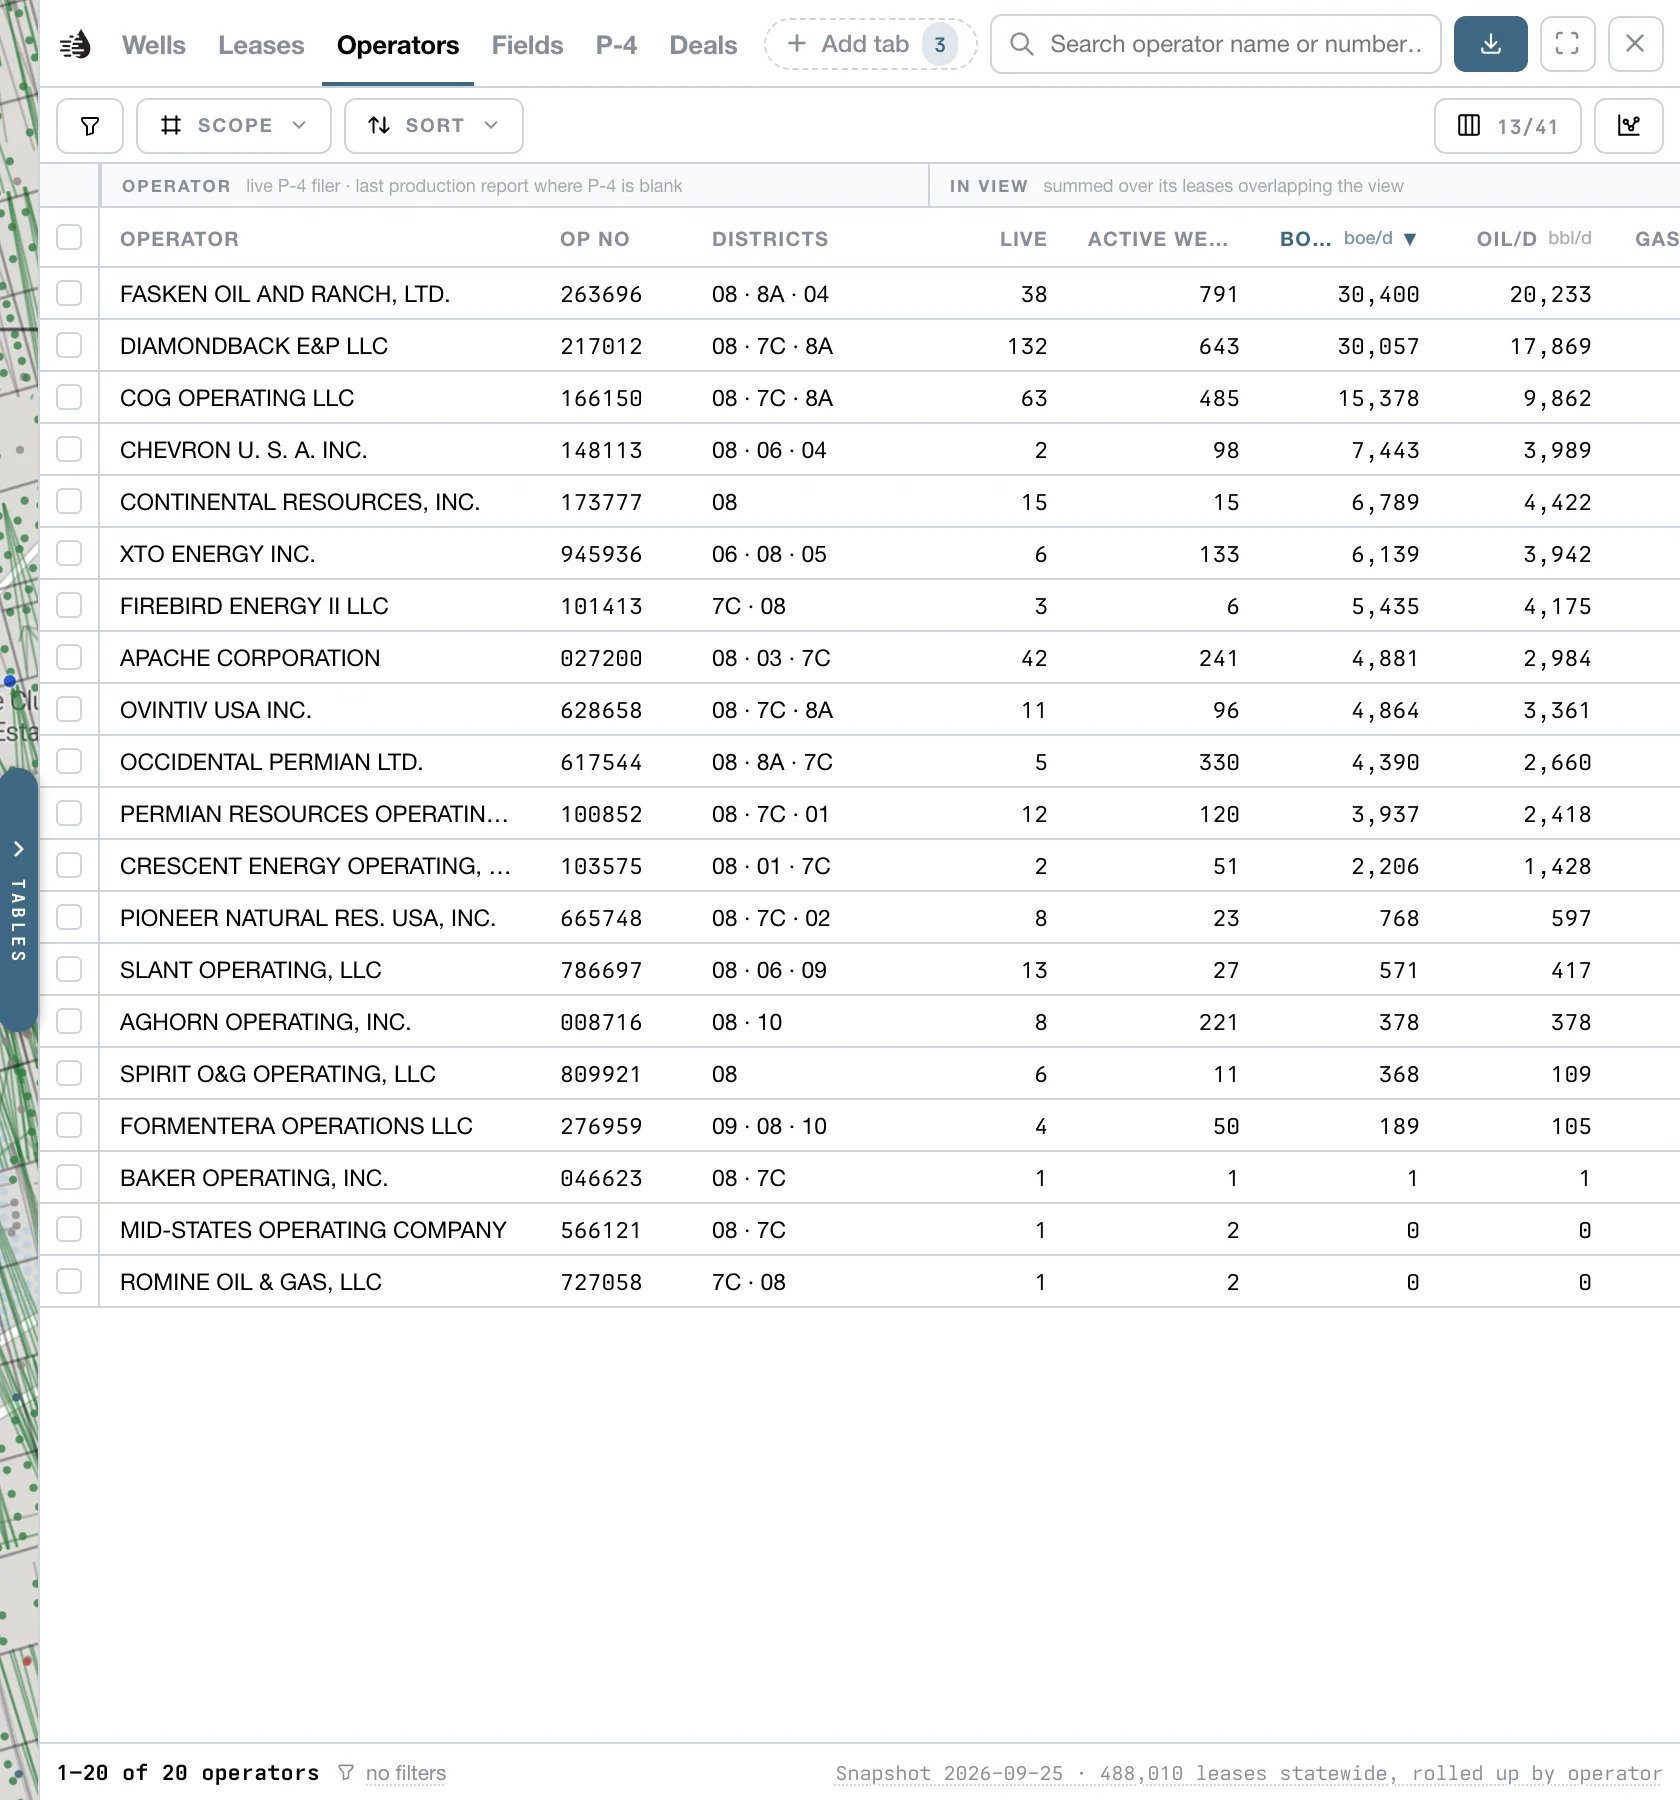Viewport: 1680px width, 1800px height.
Task: Open the filter funnel button
Action: click(x=90, y=126)
